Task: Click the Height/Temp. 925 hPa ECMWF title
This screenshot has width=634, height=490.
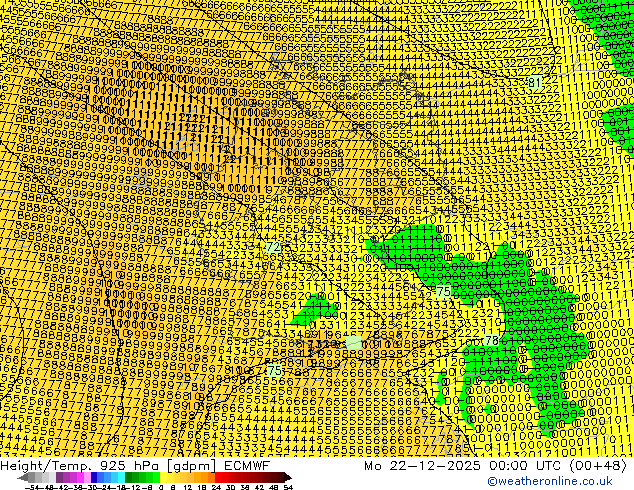Action: tap(135, 465)
